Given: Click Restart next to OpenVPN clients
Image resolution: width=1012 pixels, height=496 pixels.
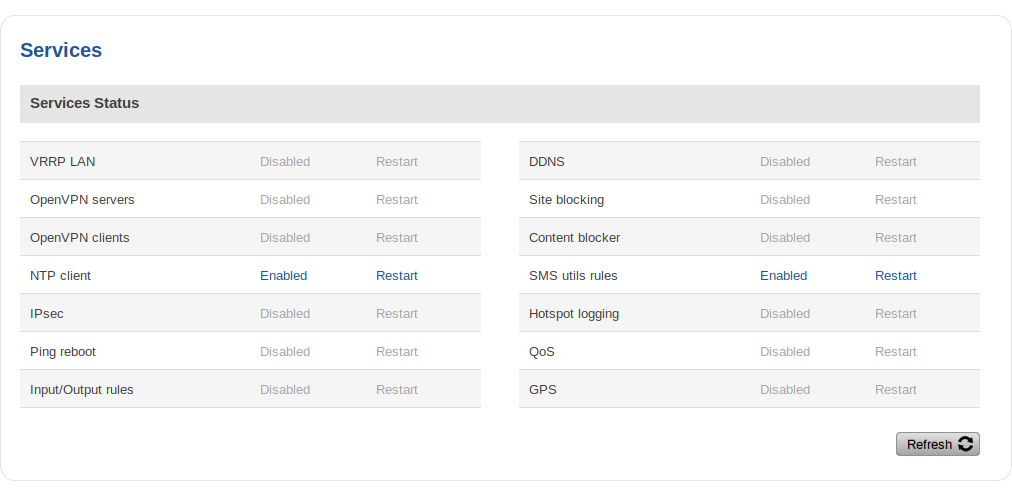Looking at the screenshot, I should (397, 238).
